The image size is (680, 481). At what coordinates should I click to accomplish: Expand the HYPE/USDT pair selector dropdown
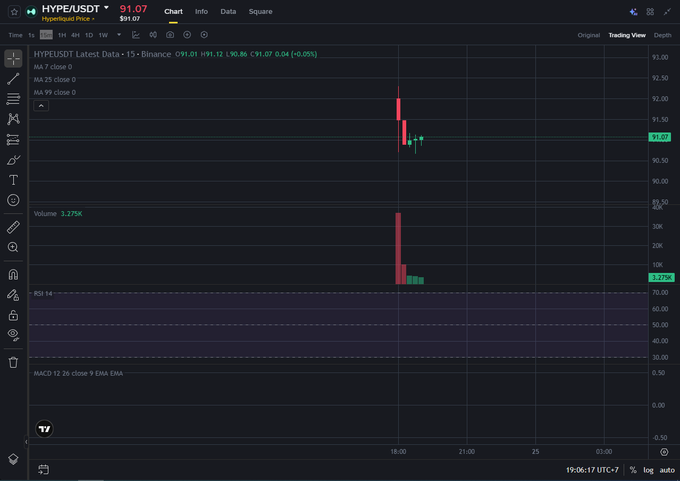106,8
